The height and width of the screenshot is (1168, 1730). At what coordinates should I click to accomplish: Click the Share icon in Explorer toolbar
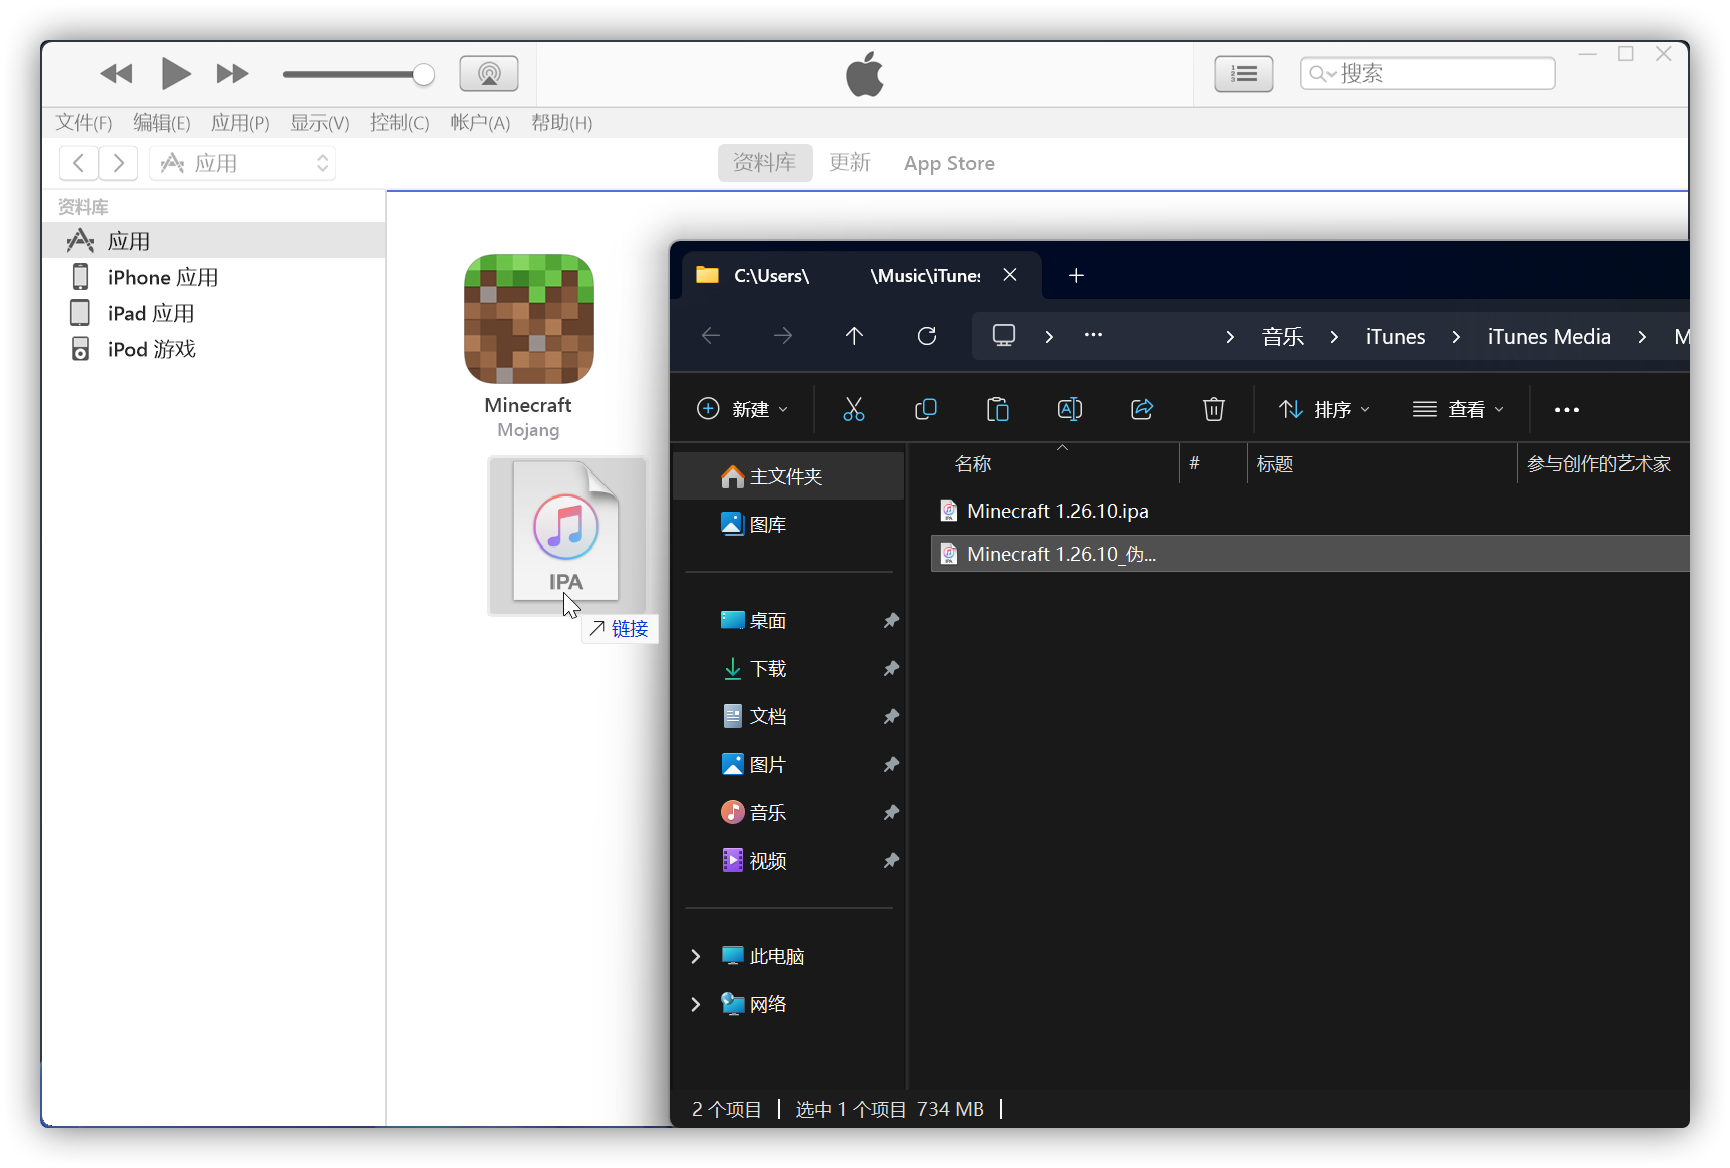(1141, 409)
